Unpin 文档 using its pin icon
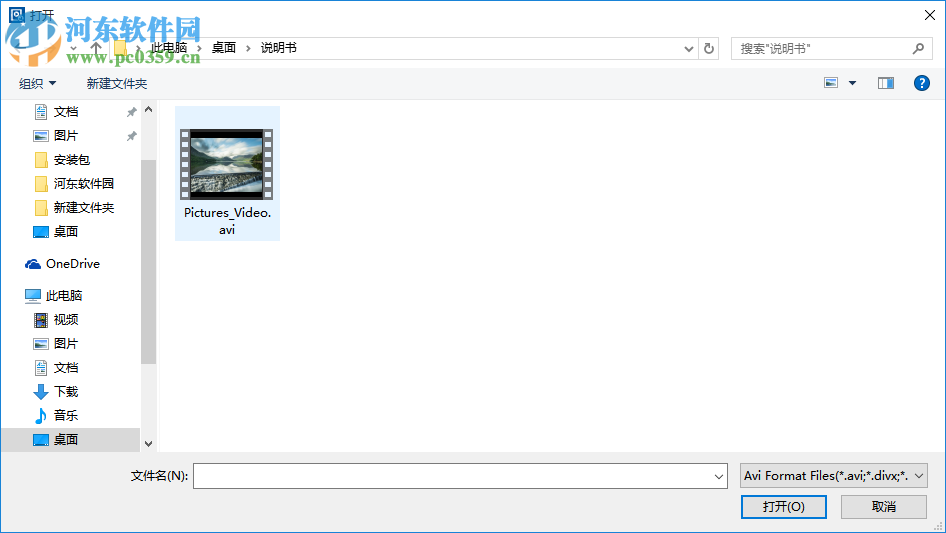The height and width of the screenshot is (533, 946). [131, 112]
